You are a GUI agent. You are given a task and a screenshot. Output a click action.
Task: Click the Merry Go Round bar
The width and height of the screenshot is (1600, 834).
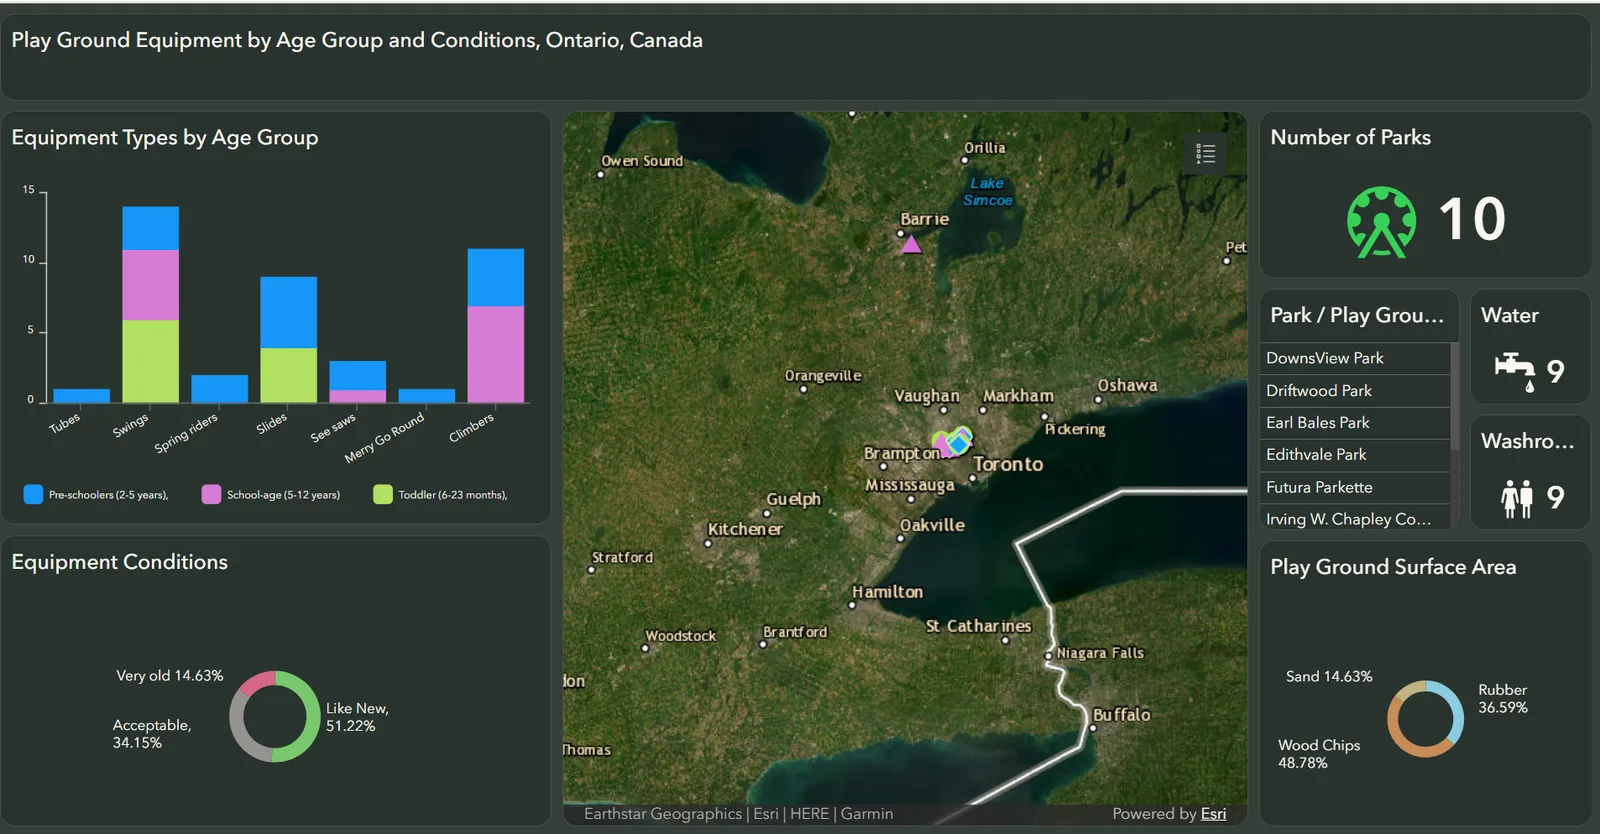427,396
